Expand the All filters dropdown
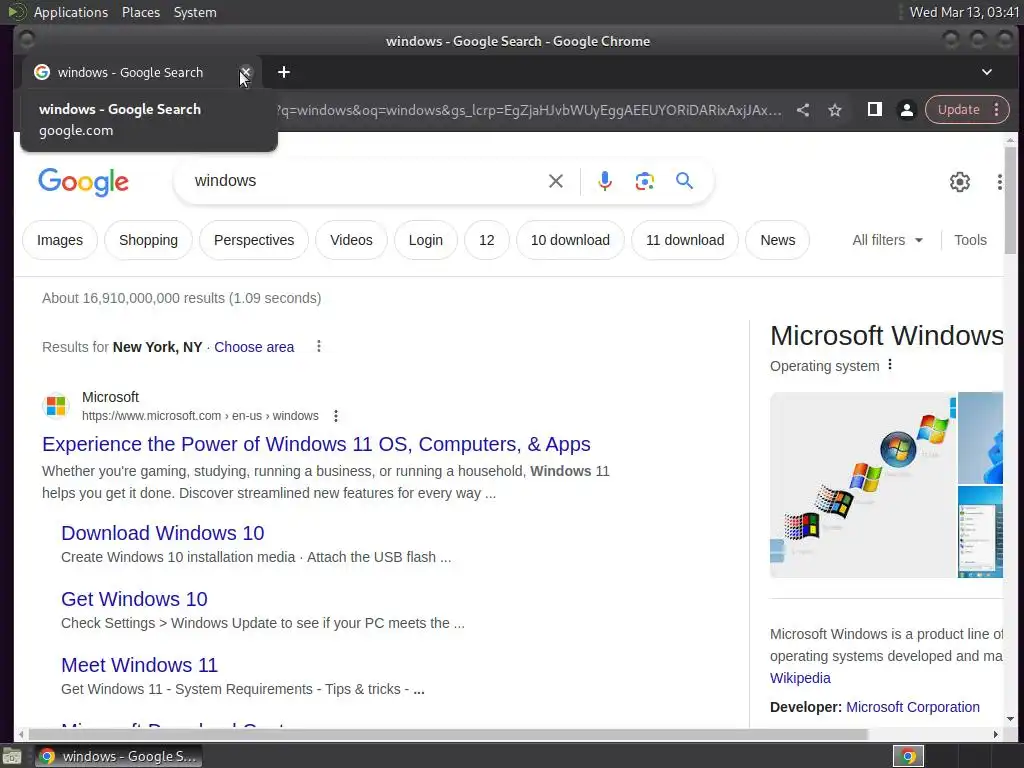This screenshot has height=768, width=1024. pos(888,240)
